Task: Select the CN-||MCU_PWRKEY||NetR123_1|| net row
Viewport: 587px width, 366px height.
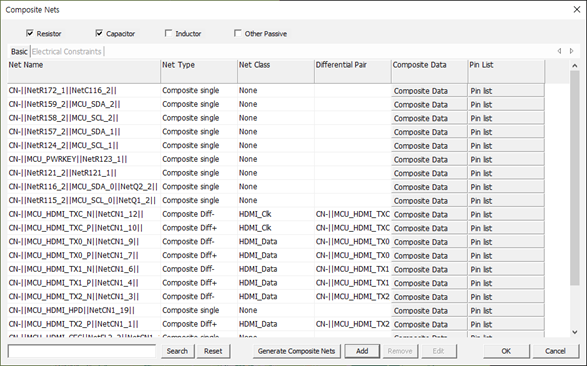Action: click(276, 159)
